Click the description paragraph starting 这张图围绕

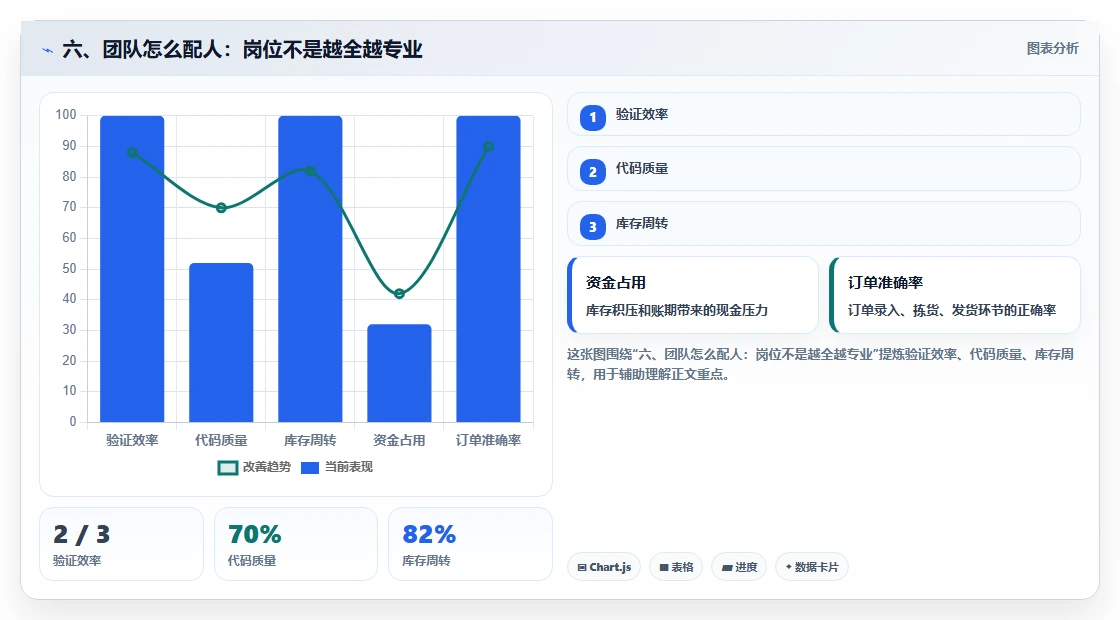pyautogui.click(x=820, y=364)
